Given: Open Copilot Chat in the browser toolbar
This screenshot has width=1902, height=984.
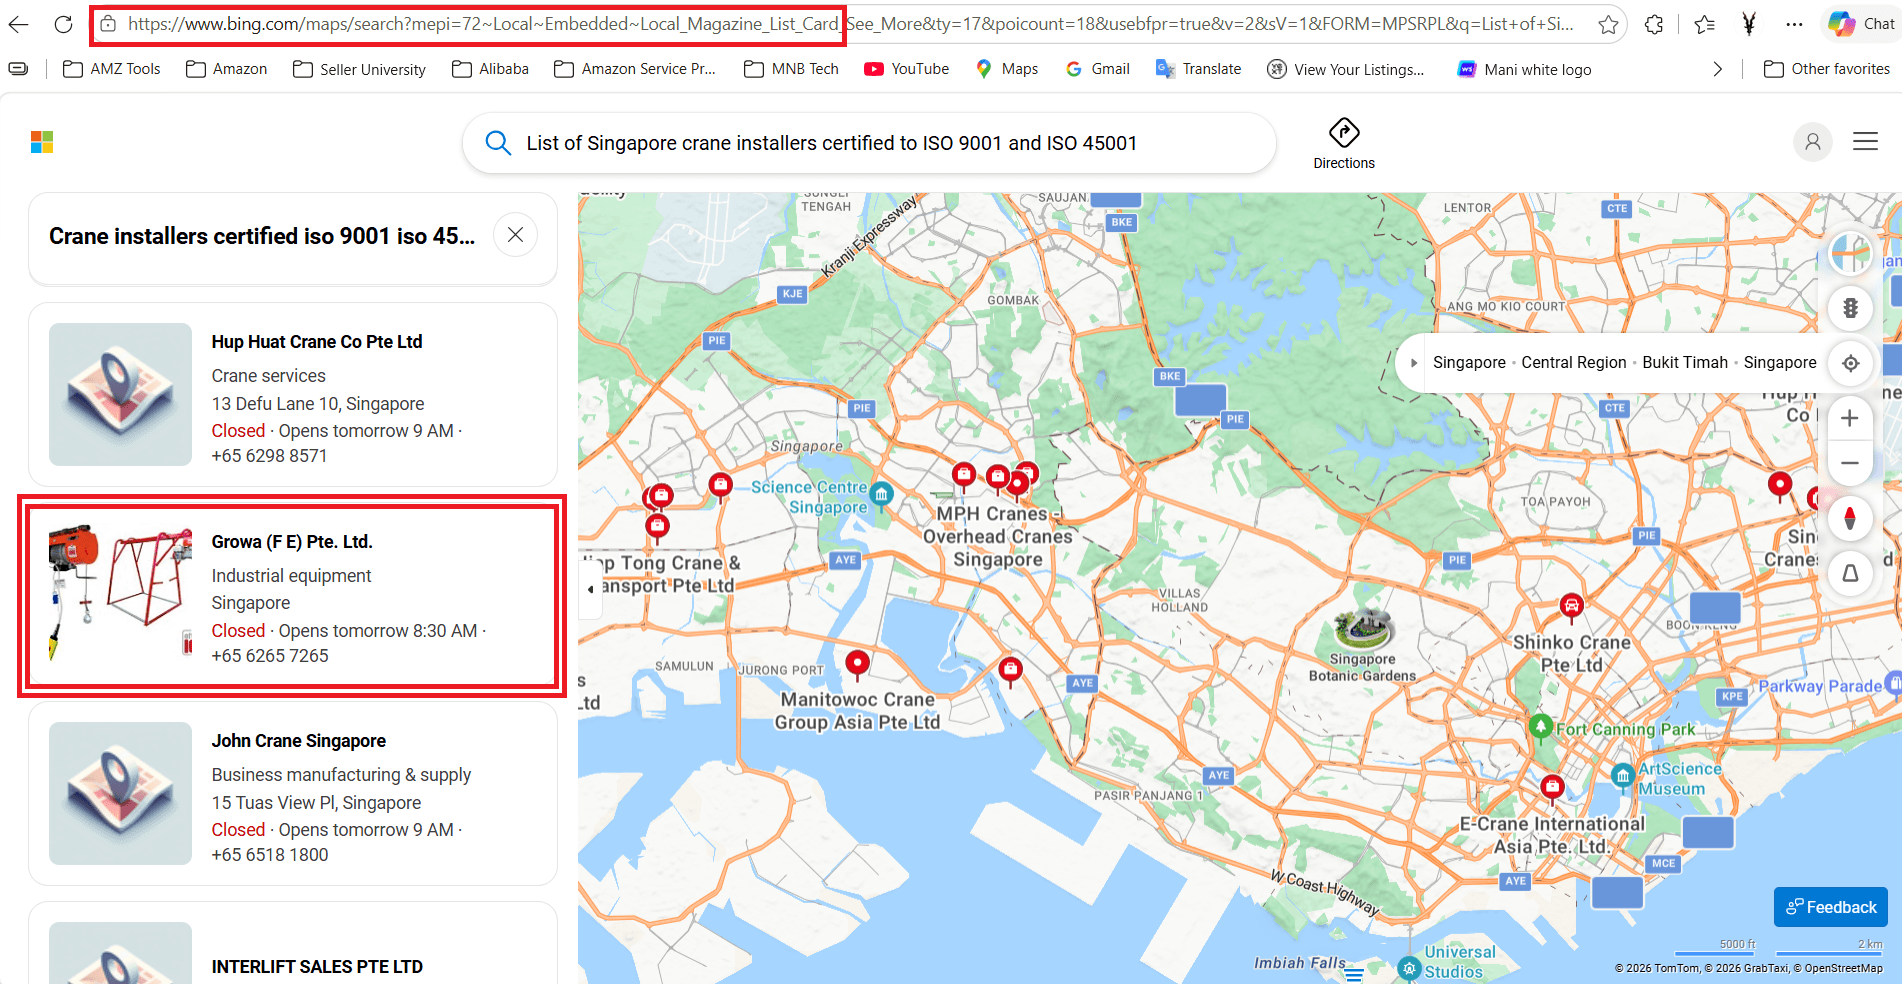Looking at the screenshot, I should pos(1861,24).
